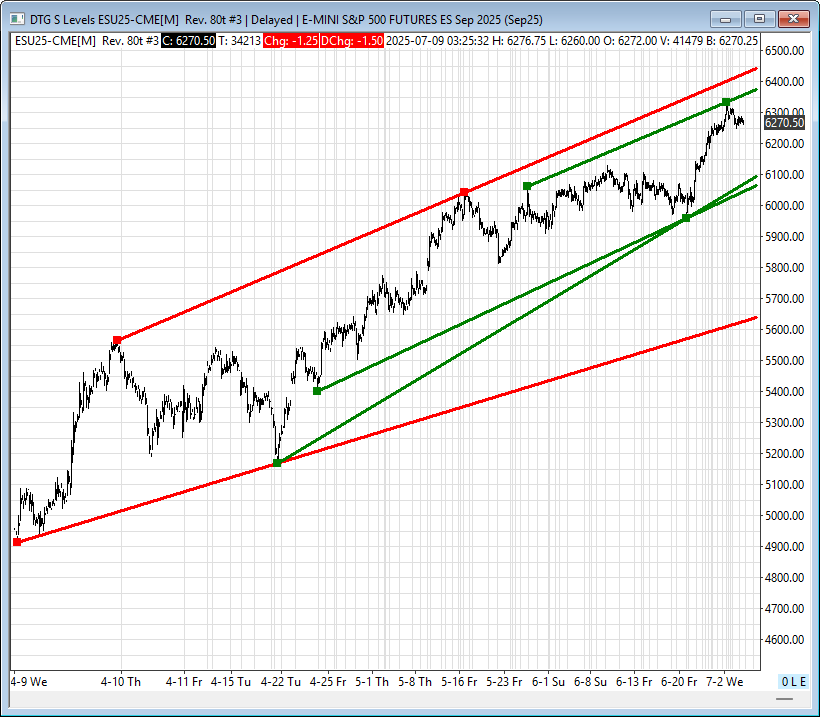Click the 6270.50 current price marker on axis
The width and height of the screenshot is (820, 717).
click(784, 123)
